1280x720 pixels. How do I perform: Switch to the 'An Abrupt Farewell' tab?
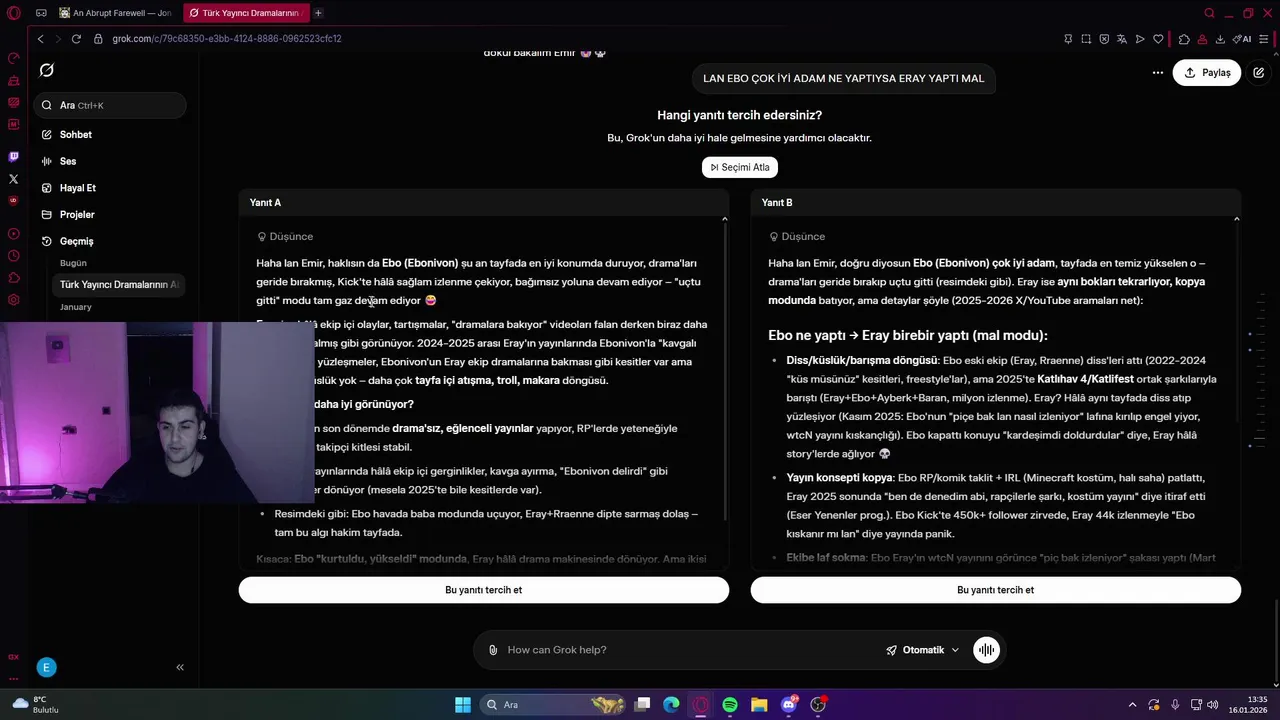coord(116,13)
